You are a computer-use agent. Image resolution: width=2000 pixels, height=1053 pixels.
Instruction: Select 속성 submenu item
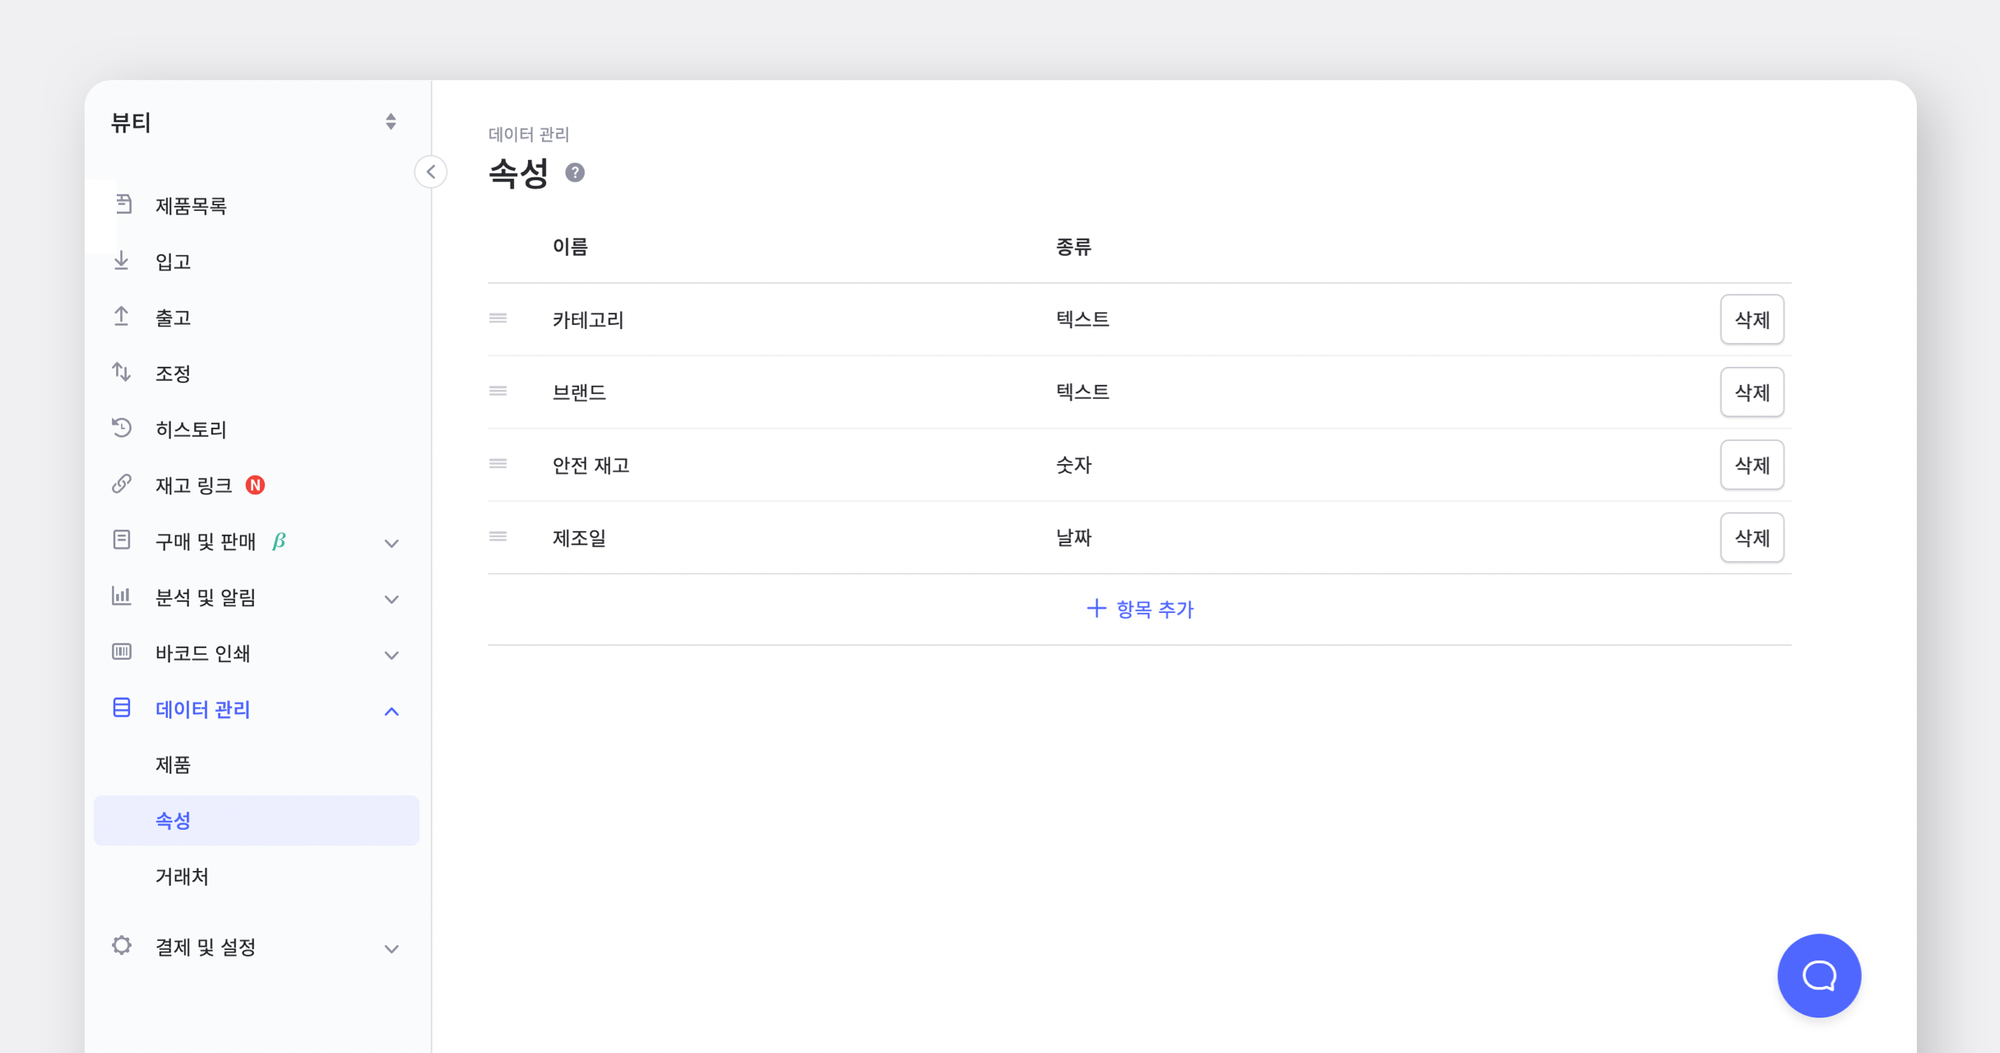coord(256,821)
